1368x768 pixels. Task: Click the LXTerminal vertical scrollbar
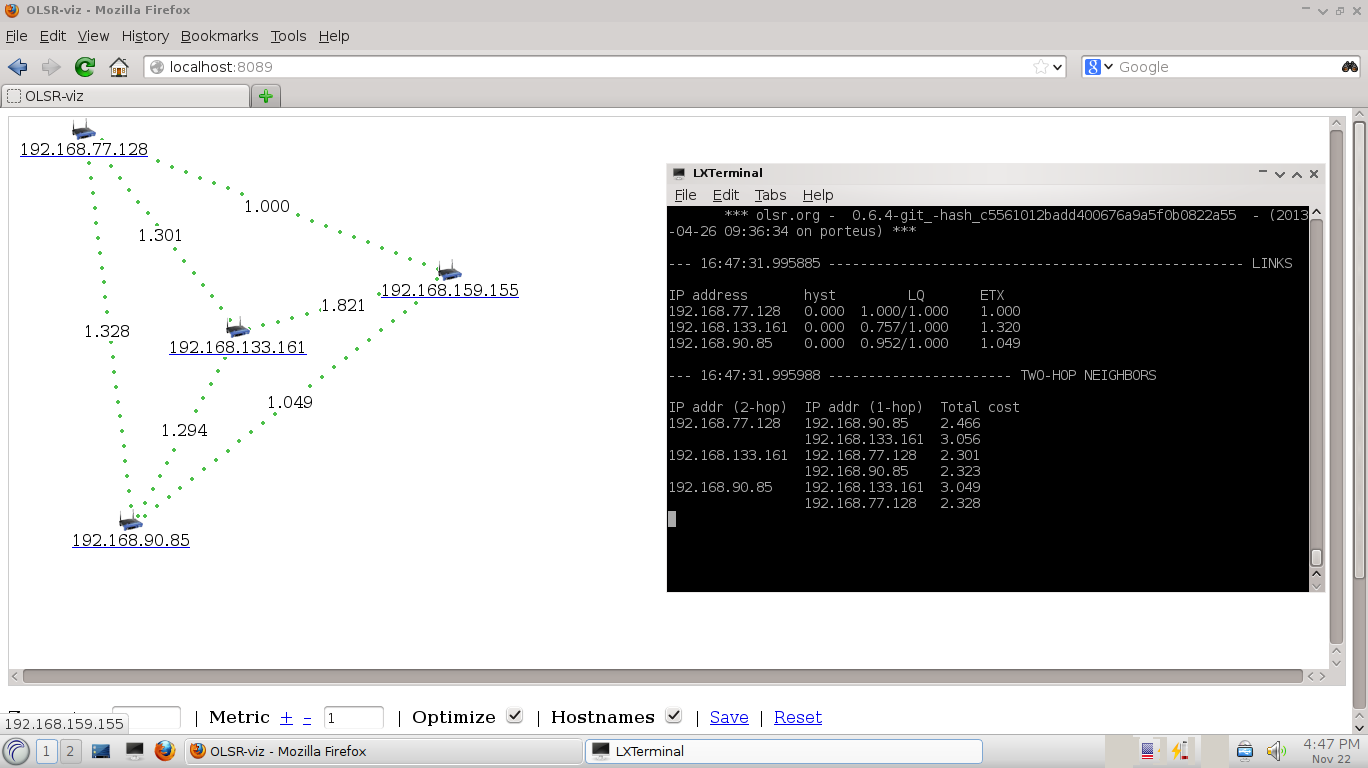coord(1316,392)
